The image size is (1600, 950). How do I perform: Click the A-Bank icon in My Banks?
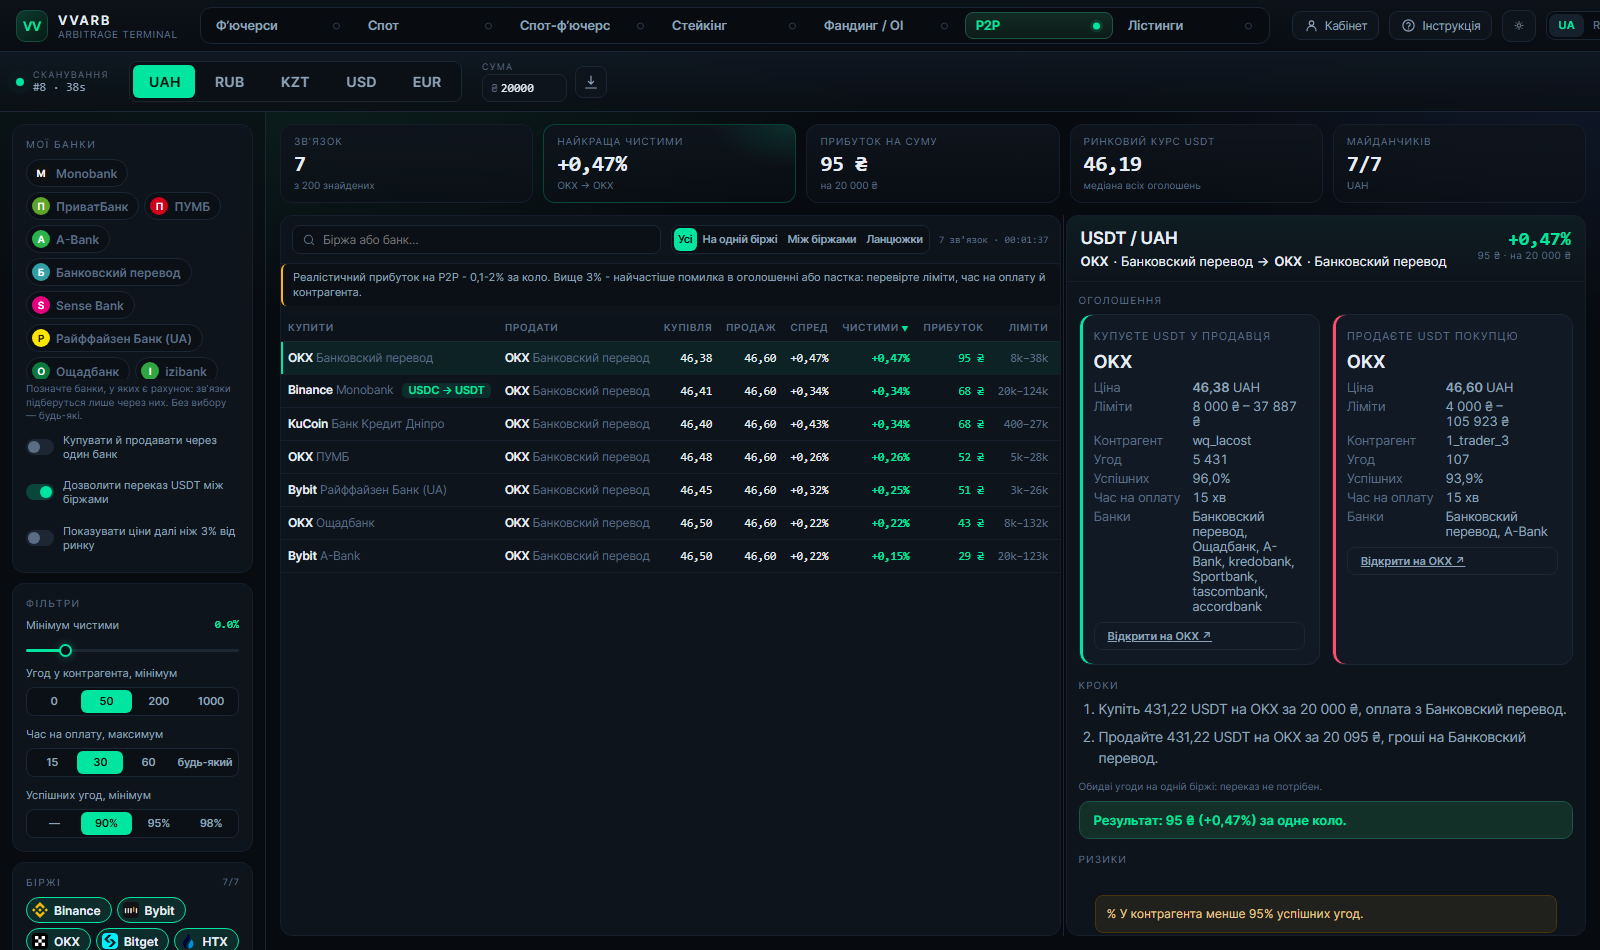[x=41, y=240]
